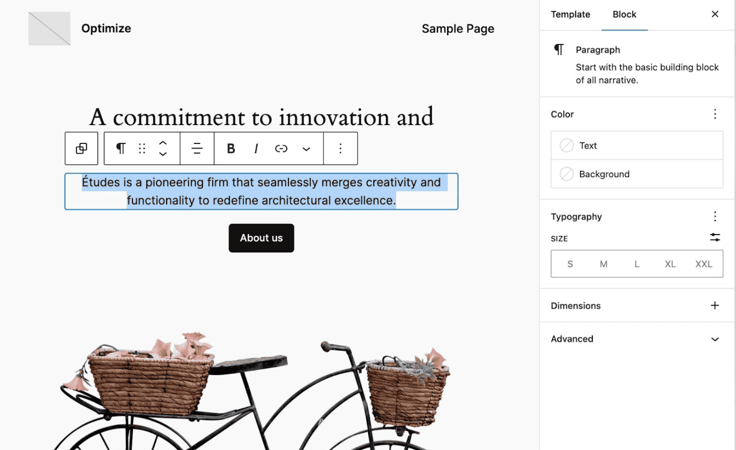Screen dimensions: 736x450
Task: Open more rich text controls dropdown
Action: pyautogui.click(x=306, y=149)
